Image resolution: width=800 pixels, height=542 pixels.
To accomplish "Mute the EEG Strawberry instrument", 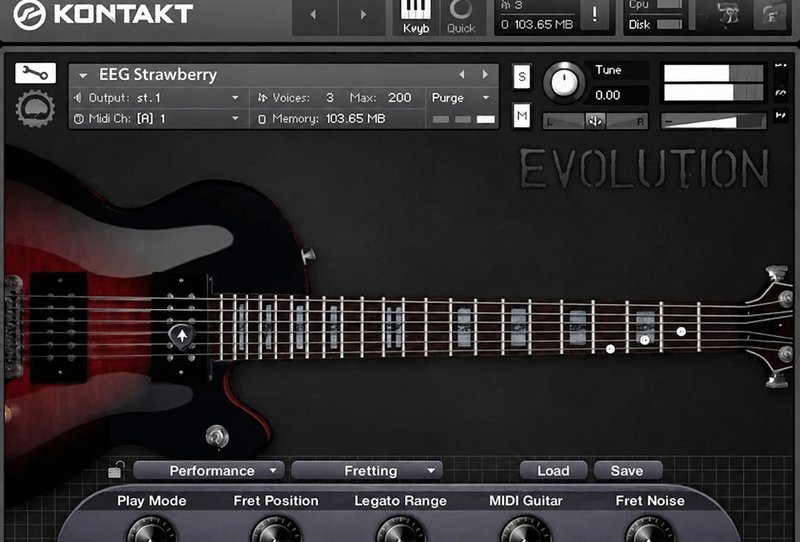I will tap(521, 115).
